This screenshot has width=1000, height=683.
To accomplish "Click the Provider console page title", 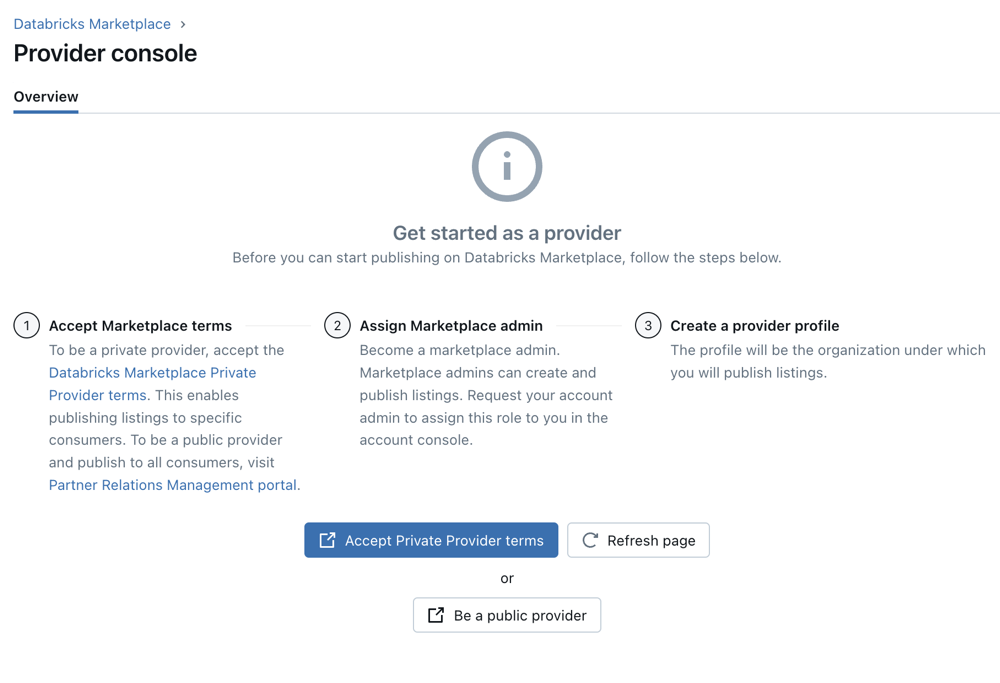I will (104, 54).
